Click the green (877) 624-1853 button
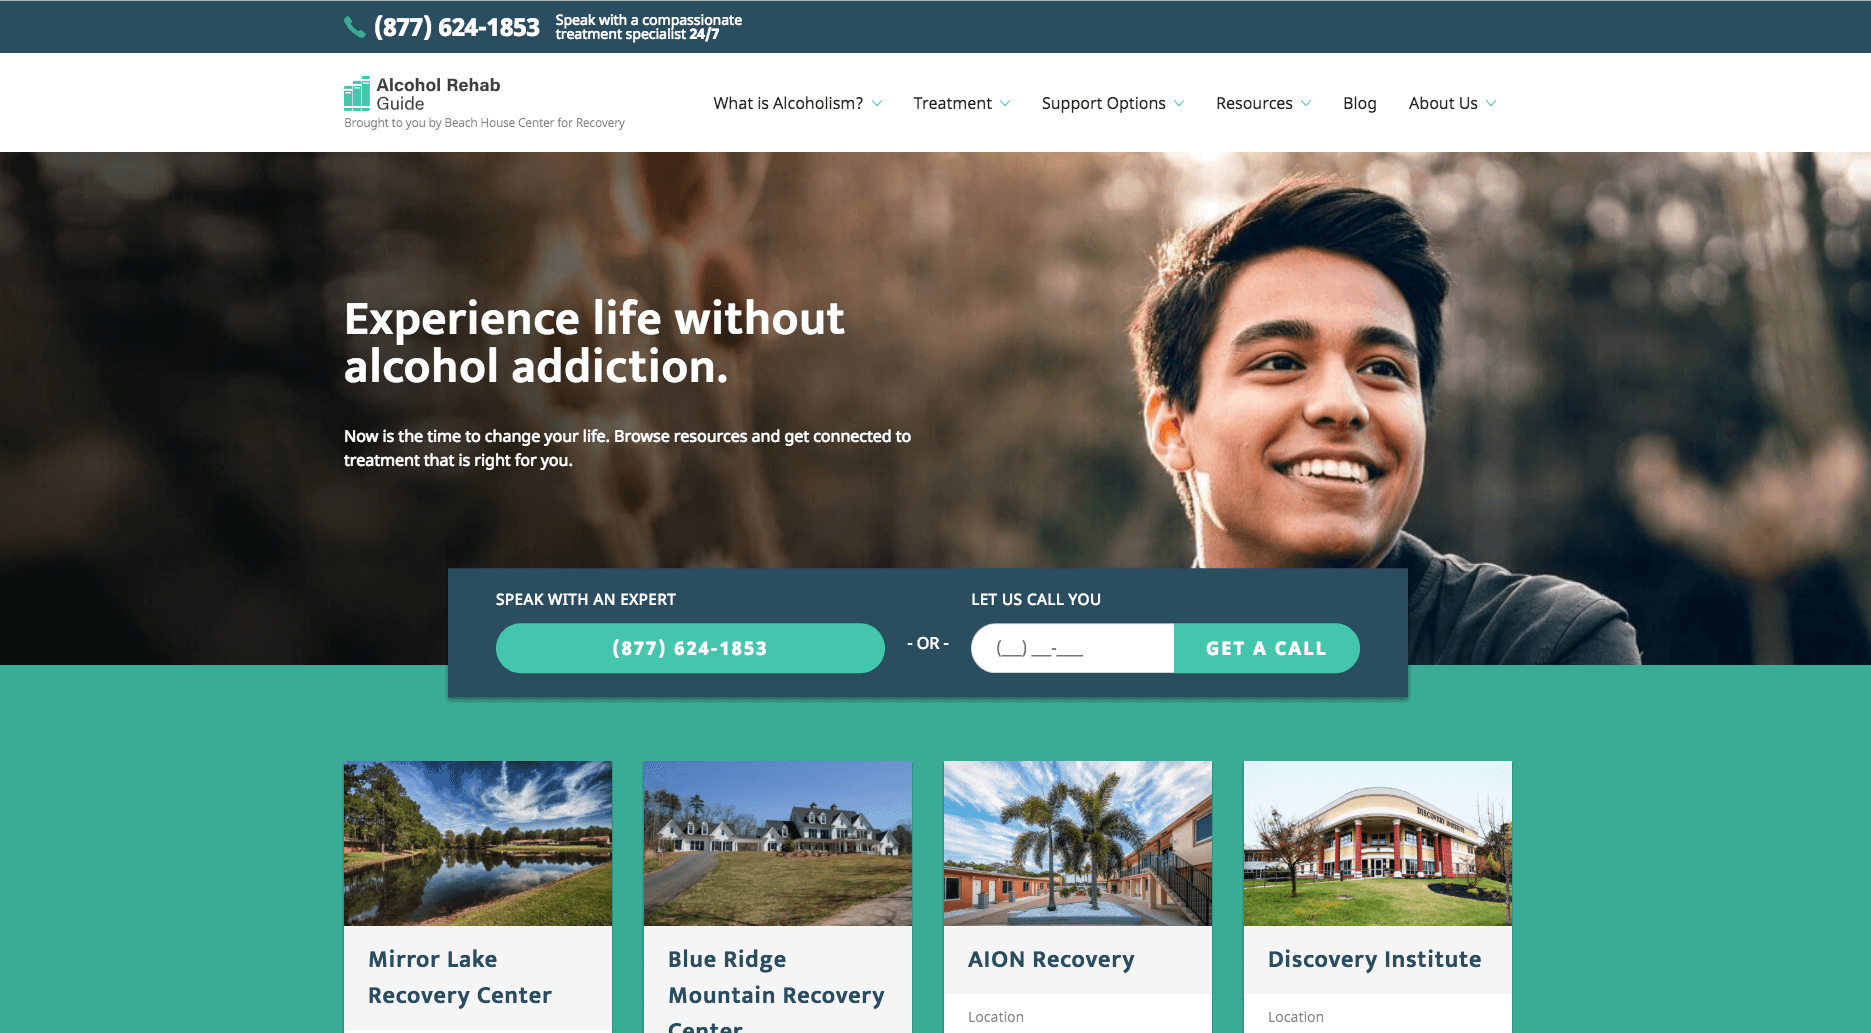The width and height of the screenshot is (1871, 1033). (690, 648)
